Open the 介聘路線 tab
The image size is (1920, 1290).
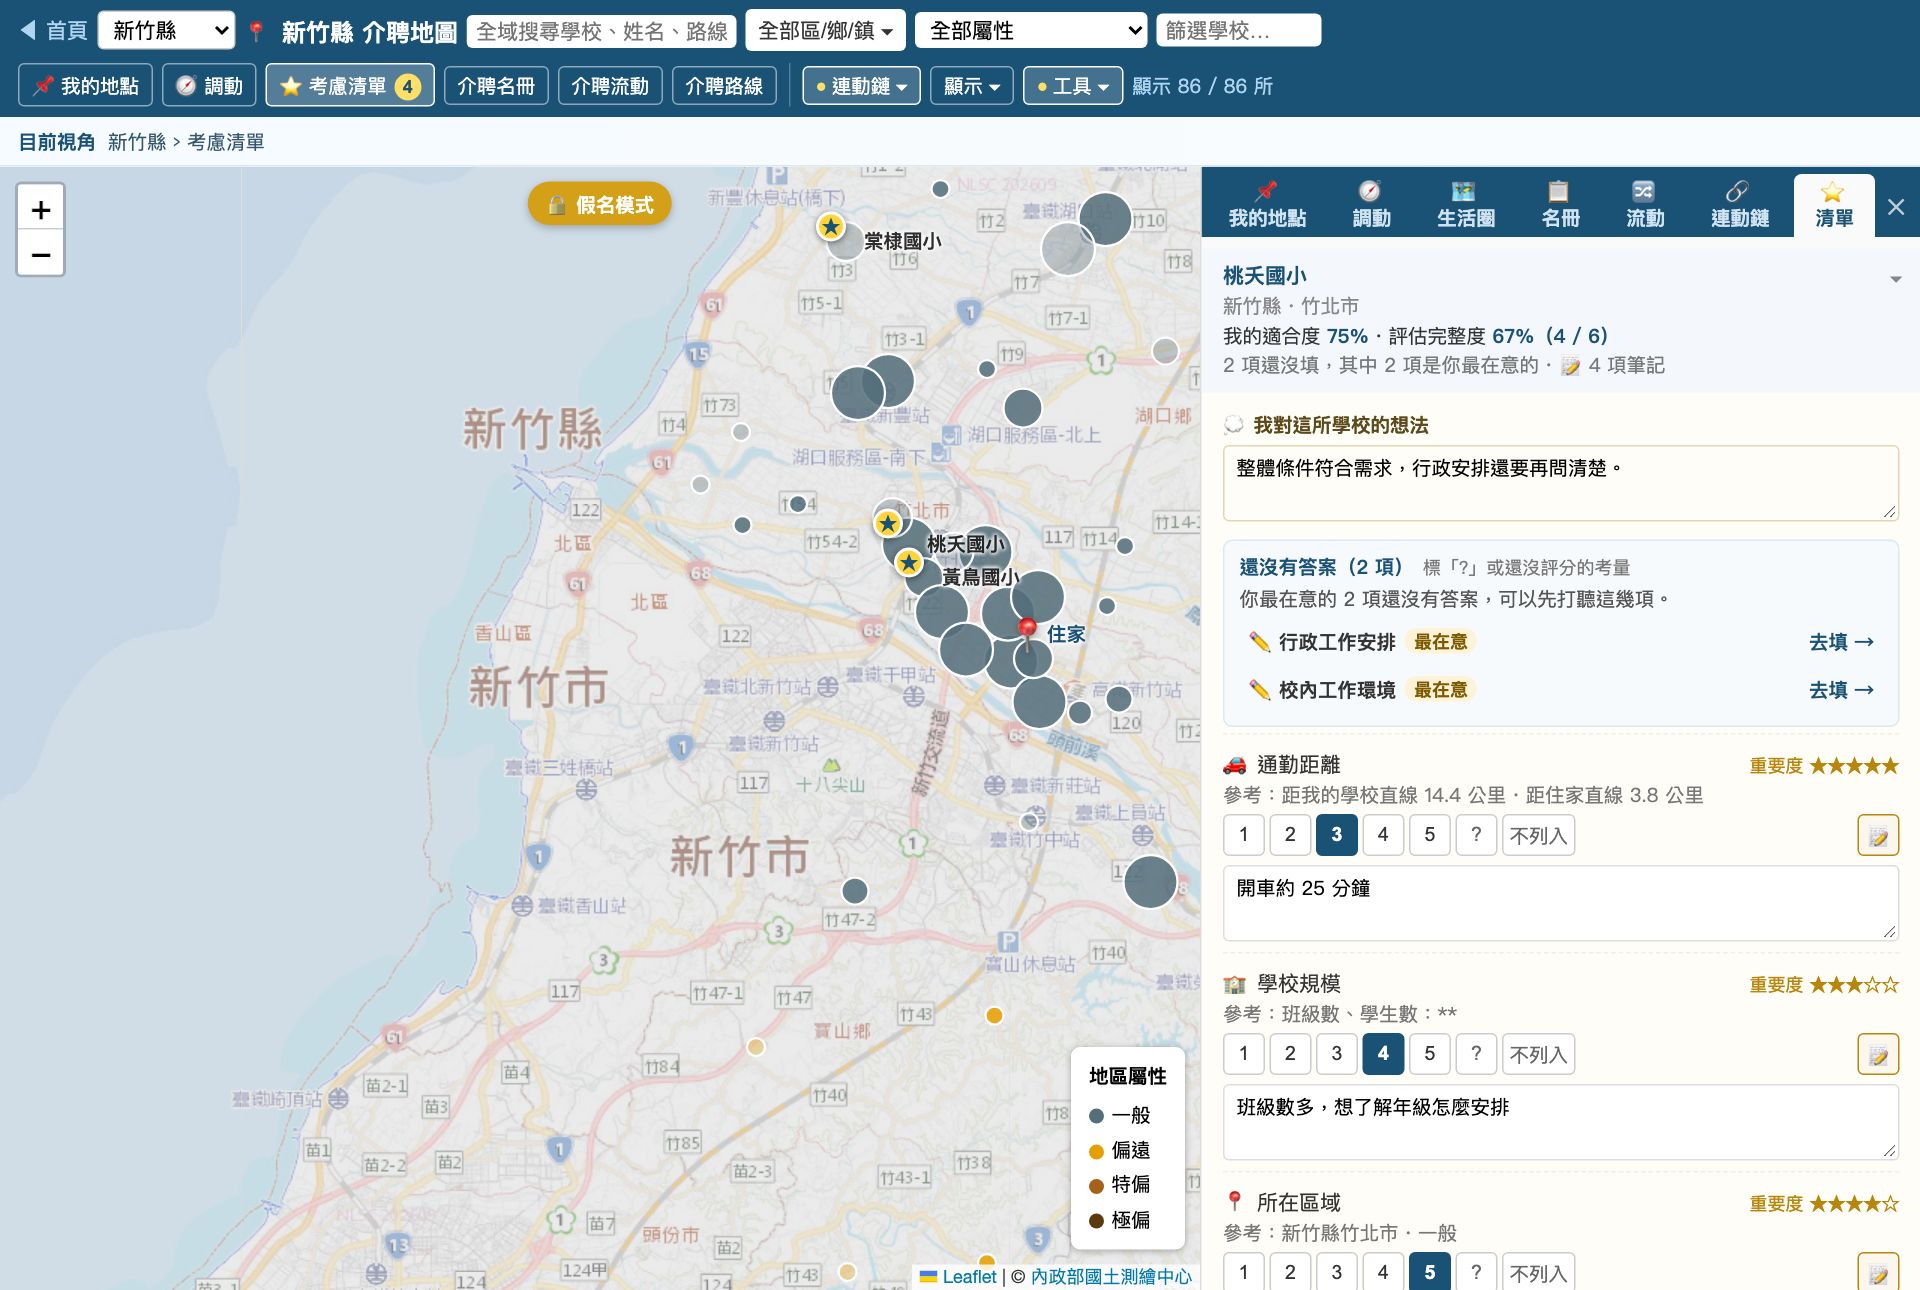point(724,86)
